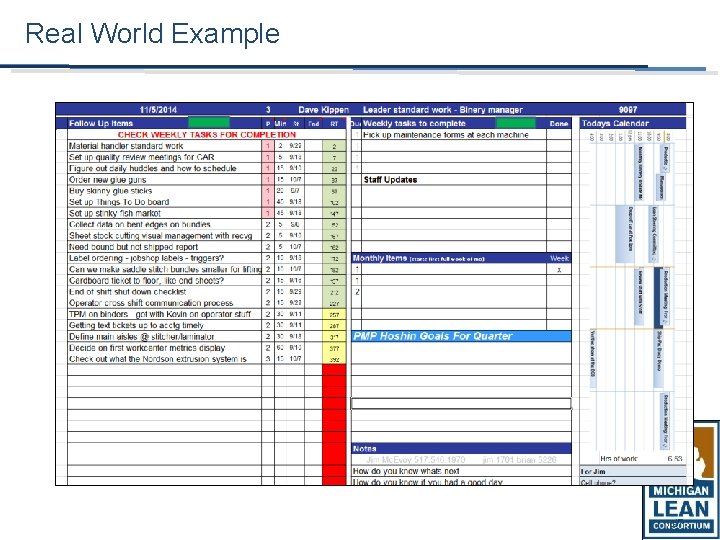The width and height of the screenshot is (720, 540).
Task: Select "Need bound but not shipped report"
Action: tap(133, 247)
